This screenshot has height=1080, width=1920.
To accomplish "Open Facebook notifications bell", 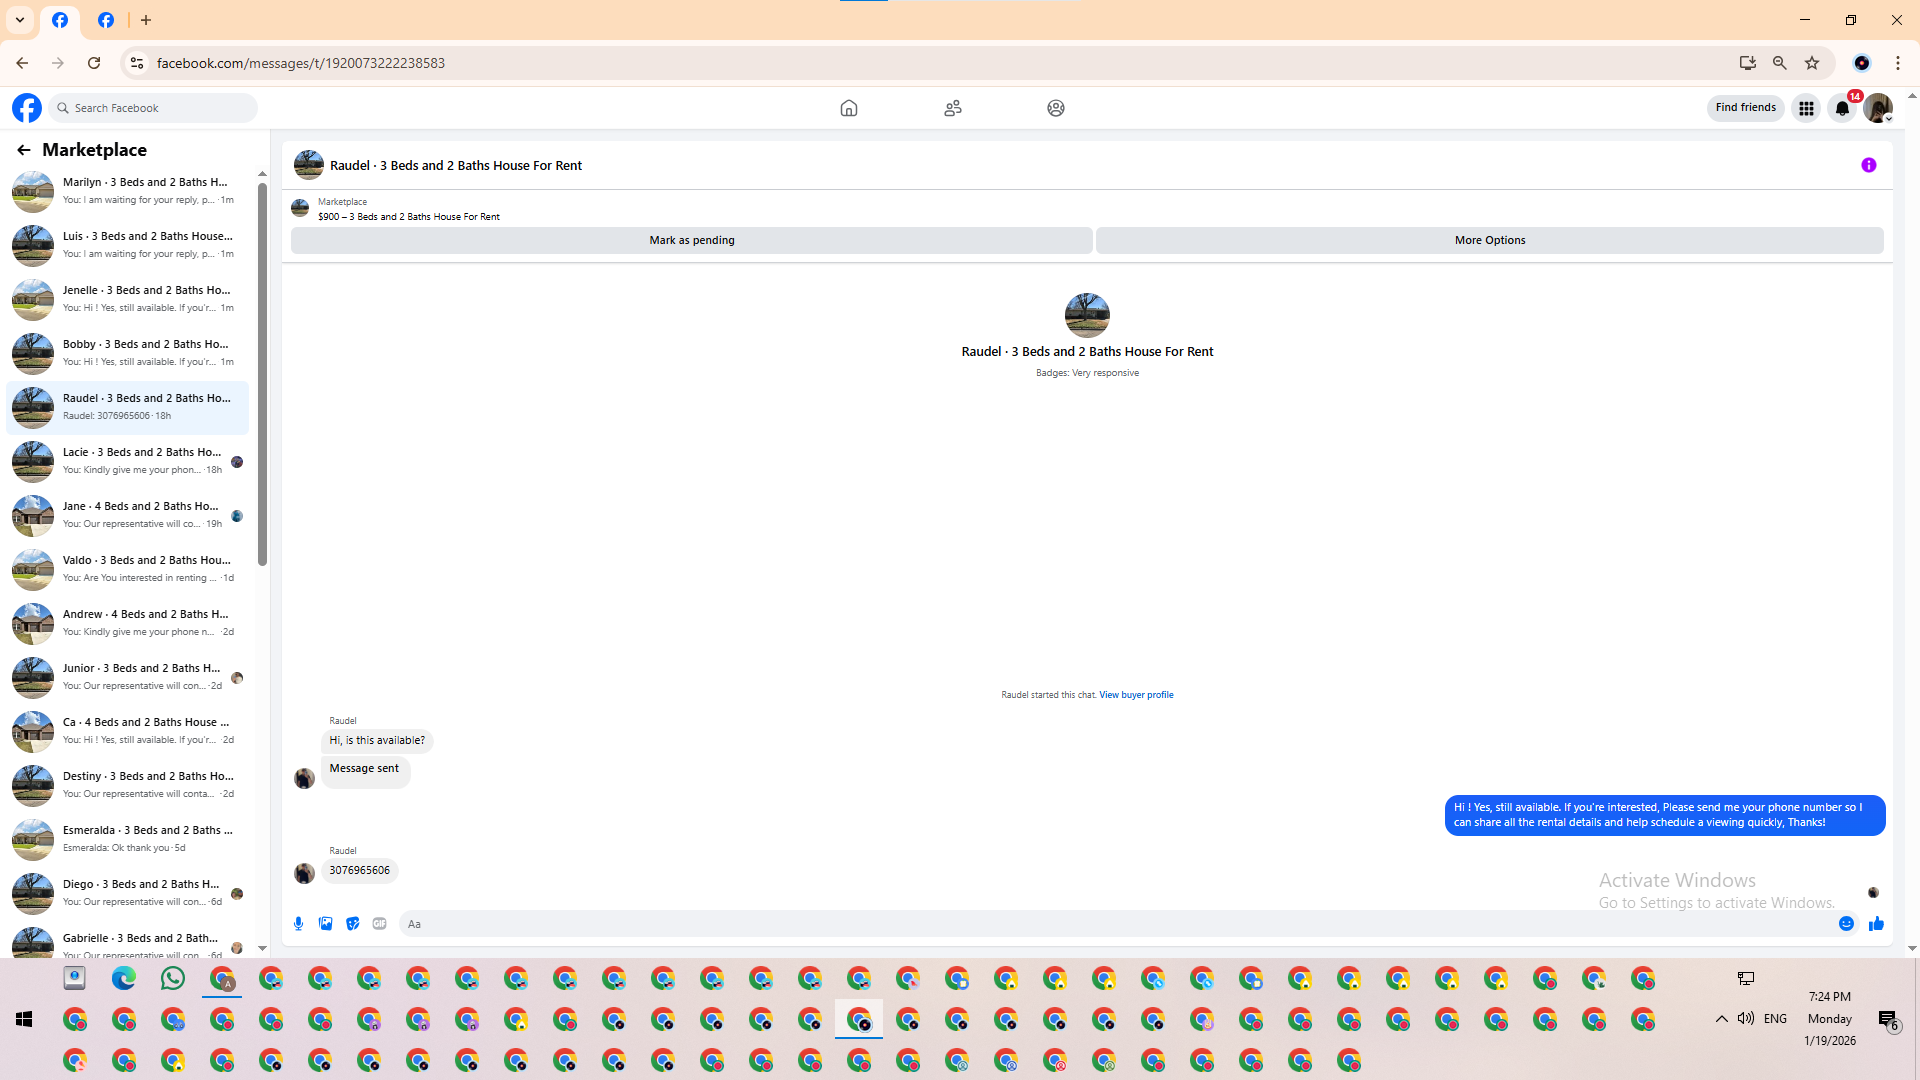I will tap(1842, 108).
